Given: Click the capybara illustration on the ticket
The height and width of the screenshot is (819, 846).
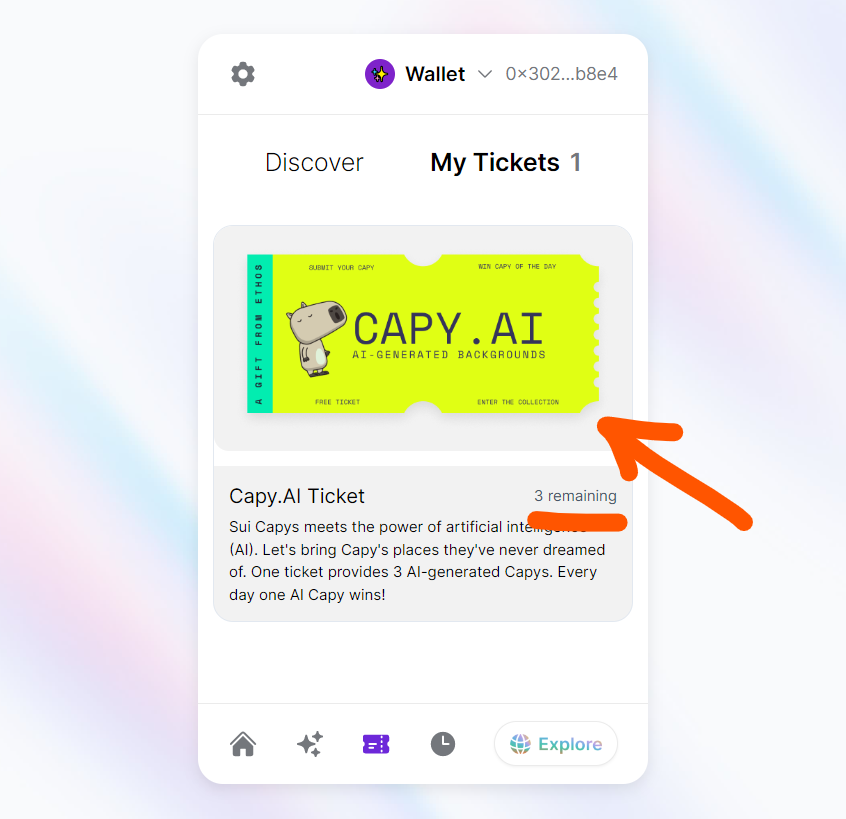Looking at the screenshot, I should [316, 338].
